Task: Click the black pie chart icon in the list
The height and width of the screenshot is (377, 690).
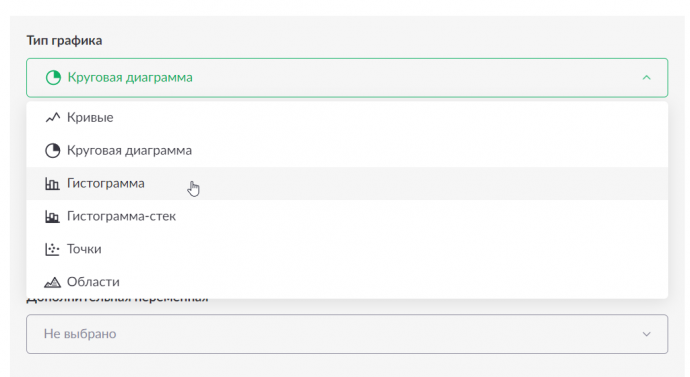Action: pyautogui.click(x=52, y=150)
